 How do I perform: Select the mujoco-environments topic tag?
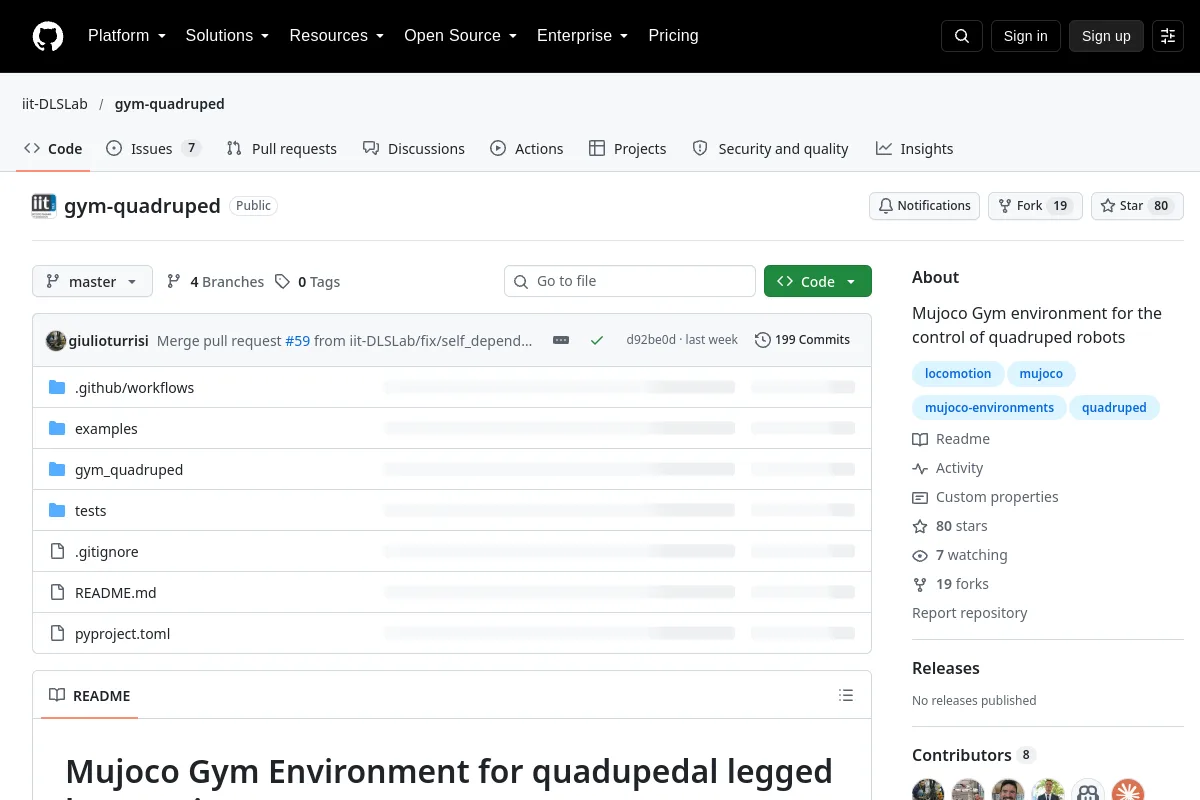coord(989,408)
